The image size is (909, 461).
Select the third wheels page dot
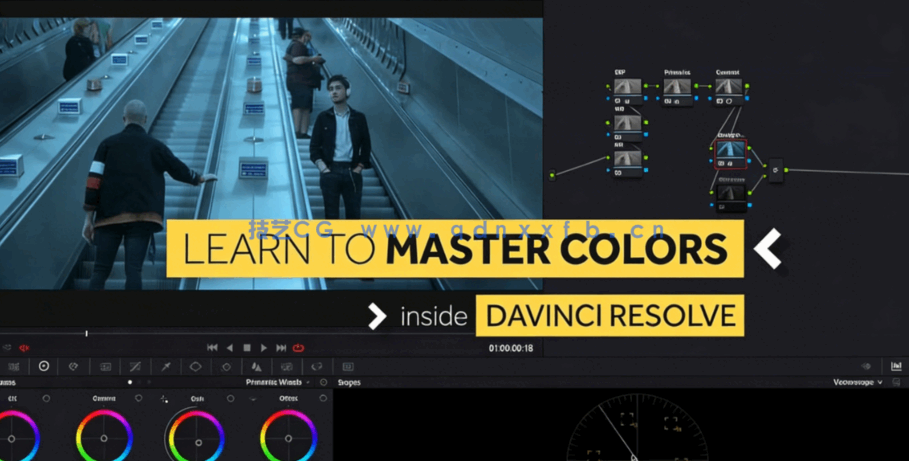click(149, 382)
